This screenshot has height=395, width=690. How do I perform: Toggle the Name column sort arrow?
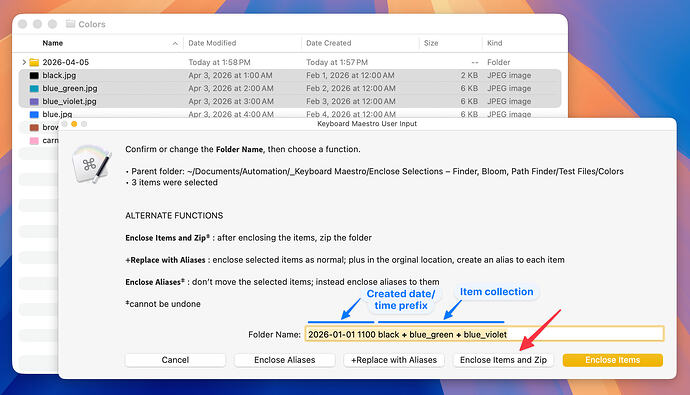click(x=175, y=43)
